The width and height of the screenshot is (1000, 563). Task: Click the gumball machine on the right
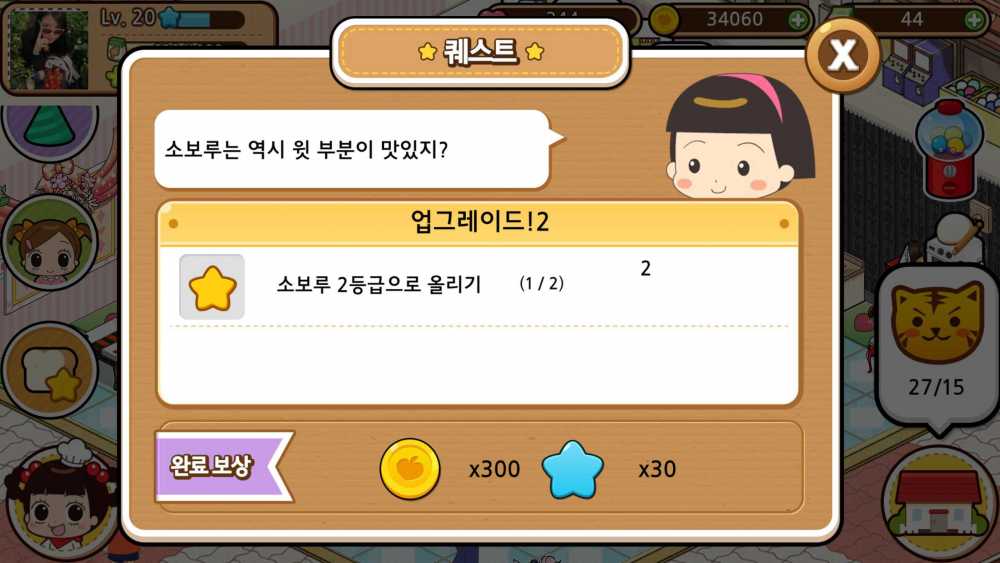tap(949, 149)
